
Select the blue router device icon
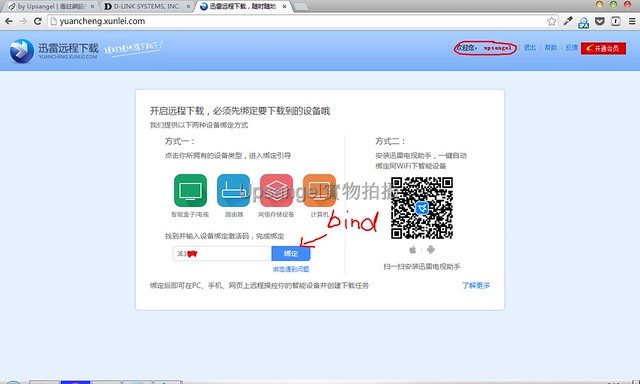click(x=233, y=191)
